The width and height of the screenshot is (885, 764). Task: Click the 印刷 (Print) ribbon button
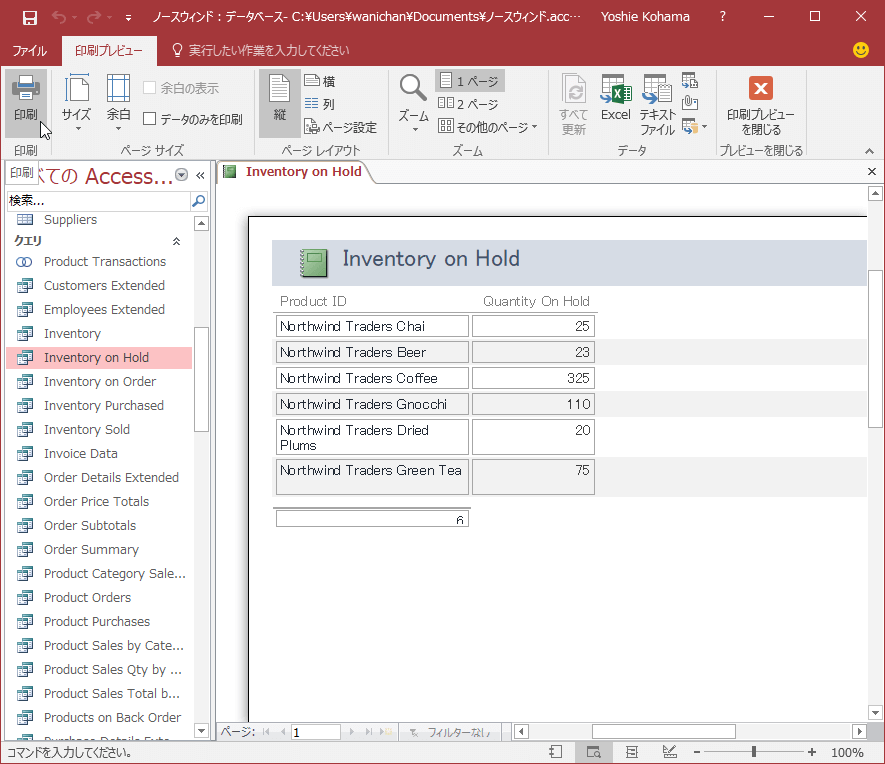tap(26, 103)
